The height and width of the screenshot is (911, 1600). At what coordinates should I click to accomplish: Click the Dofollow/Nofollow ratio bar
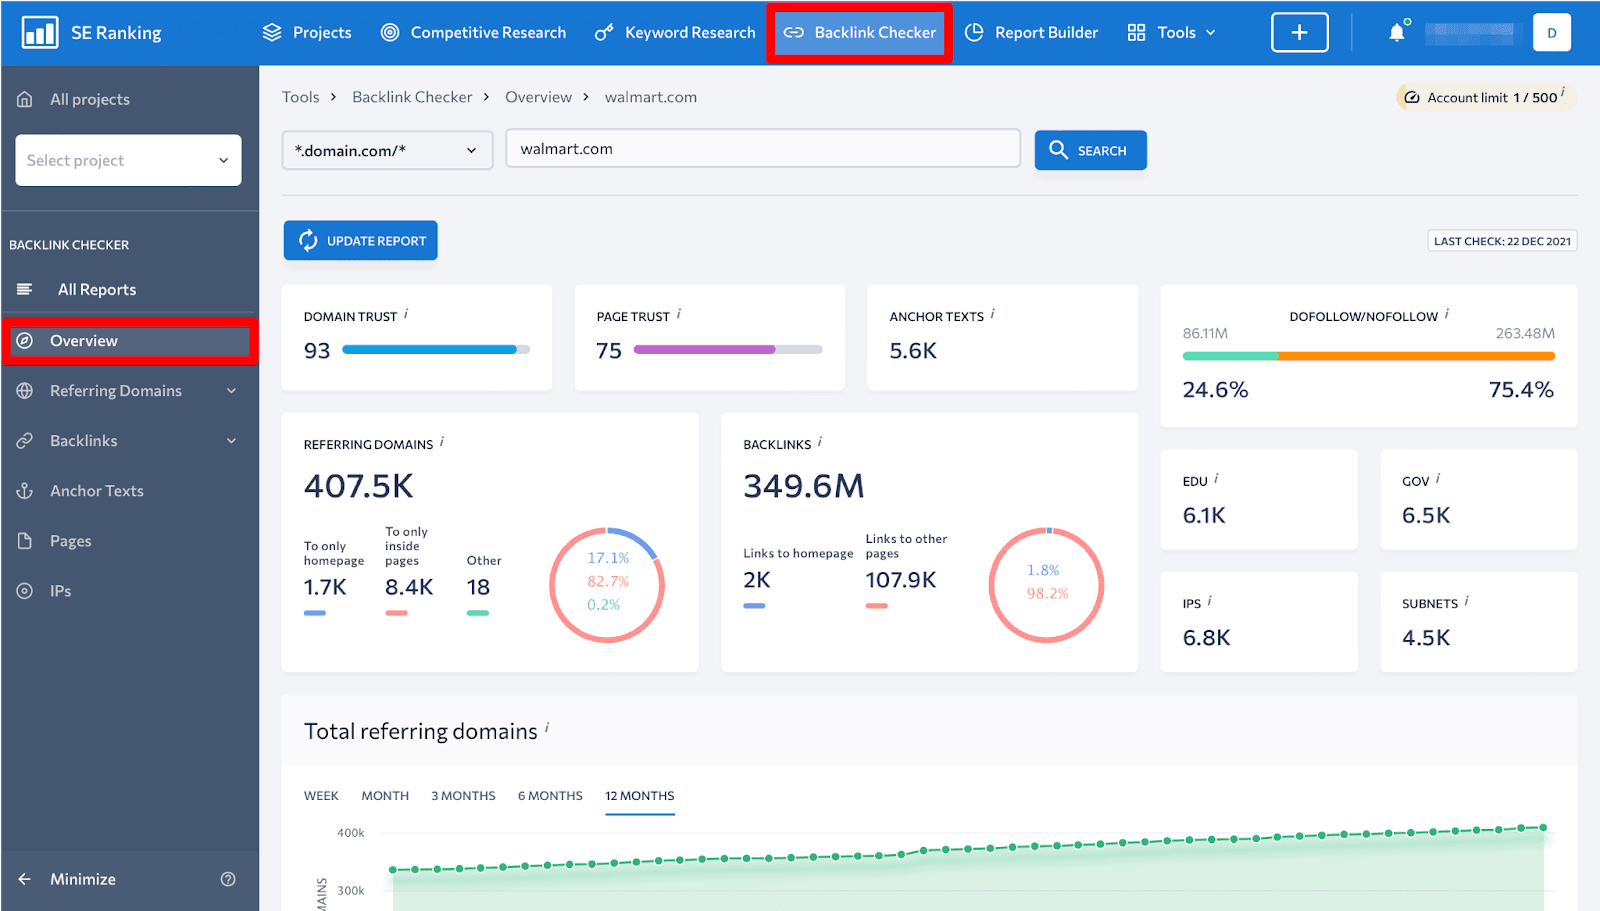pos(1368,356)
